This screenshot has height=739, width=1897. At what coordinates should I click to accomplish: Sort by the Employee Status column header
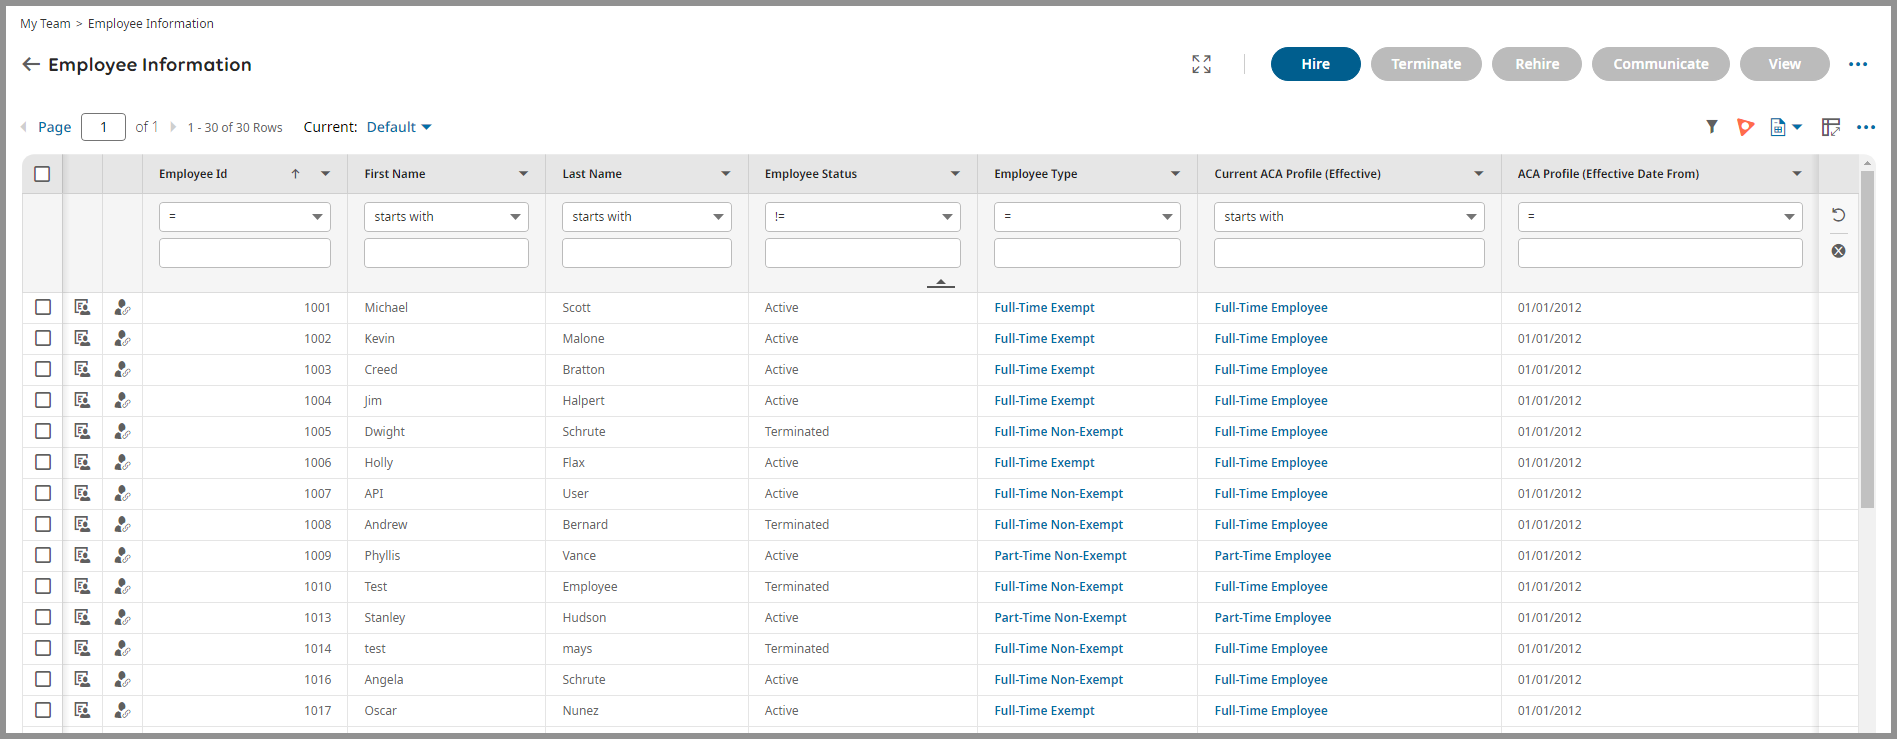coord(811,174)
